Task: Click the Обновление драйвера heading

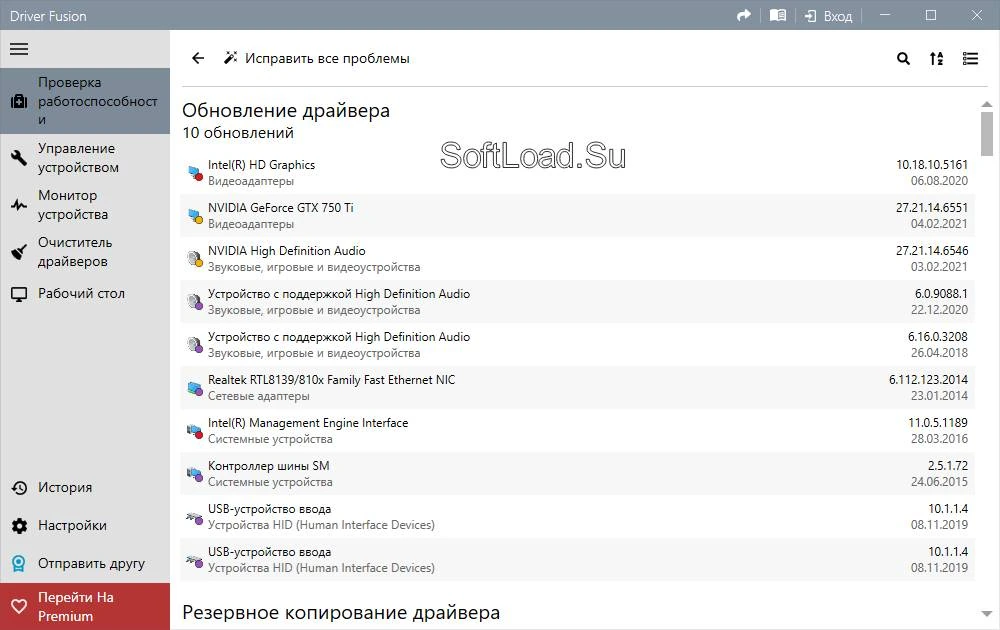Action: click(x=286, y=110)
